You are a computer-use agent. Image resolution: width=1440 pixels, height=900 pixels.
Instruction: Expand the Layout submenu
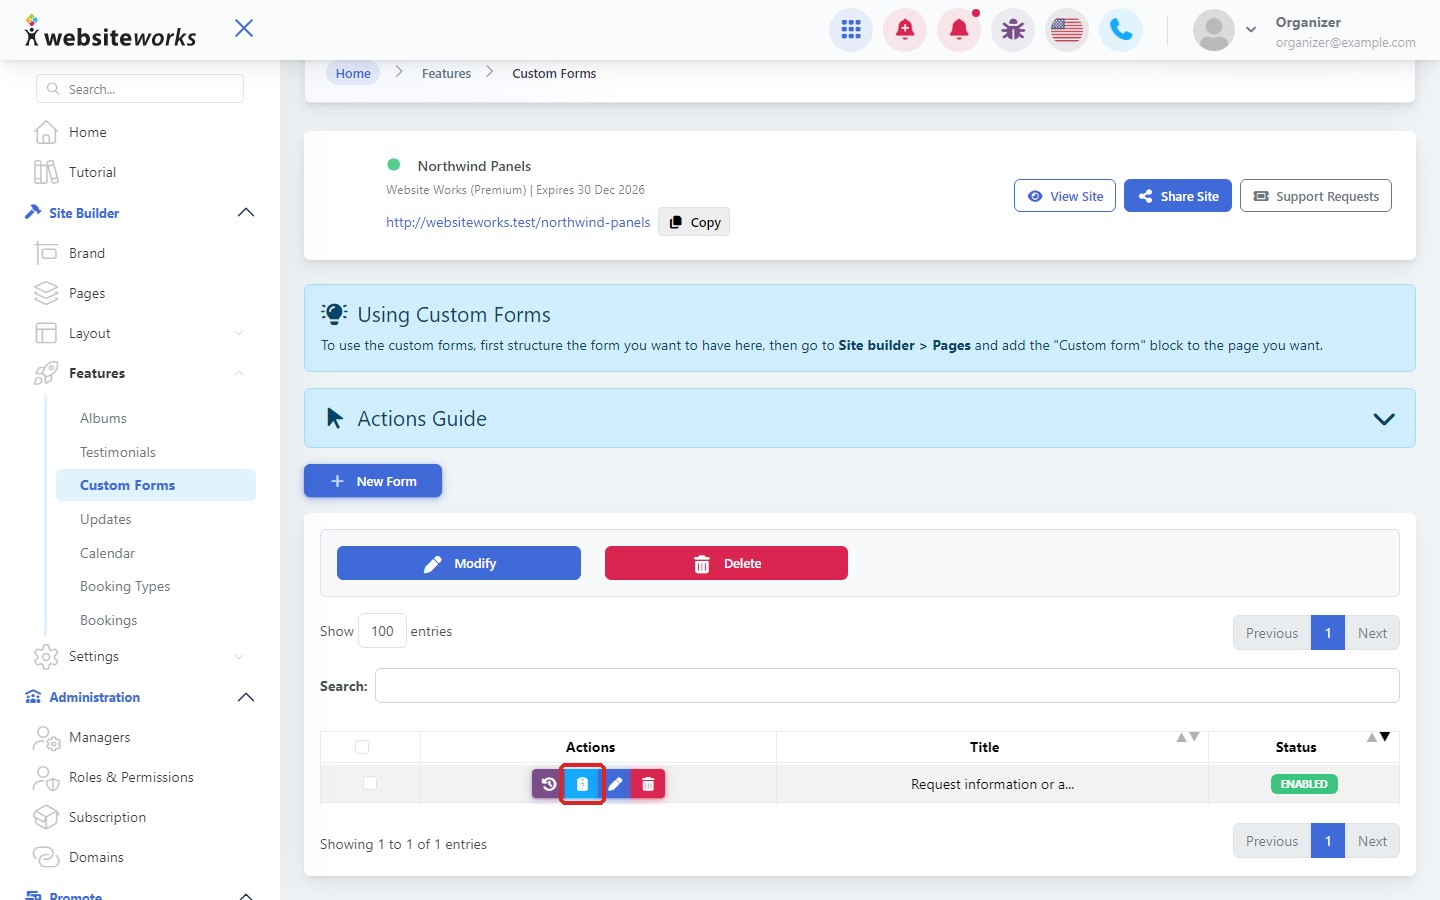coord(238,333)
